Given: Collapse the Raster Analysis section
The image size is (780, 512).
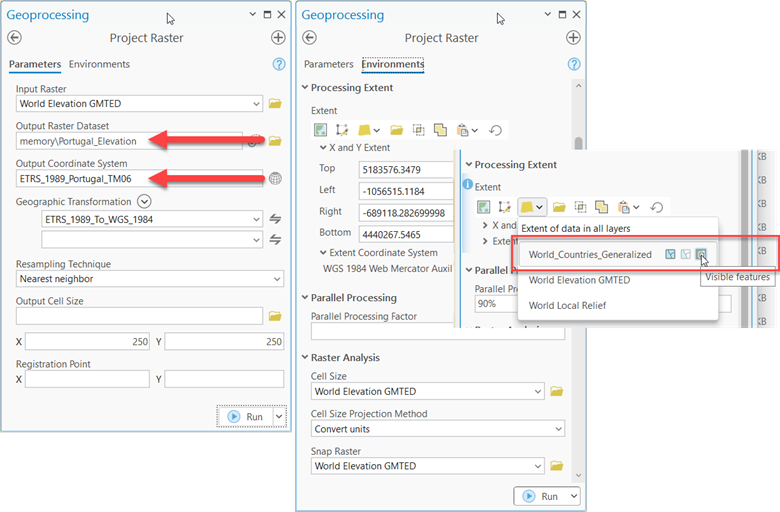Looking at the screenshot, I should [304, 357].
